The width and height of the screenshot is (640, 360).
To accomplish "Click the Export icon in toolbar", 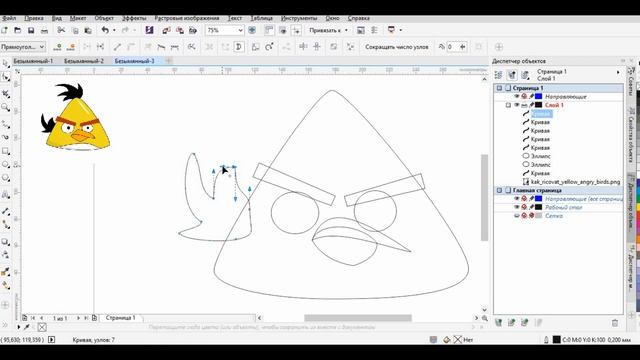I will point(180,30).
